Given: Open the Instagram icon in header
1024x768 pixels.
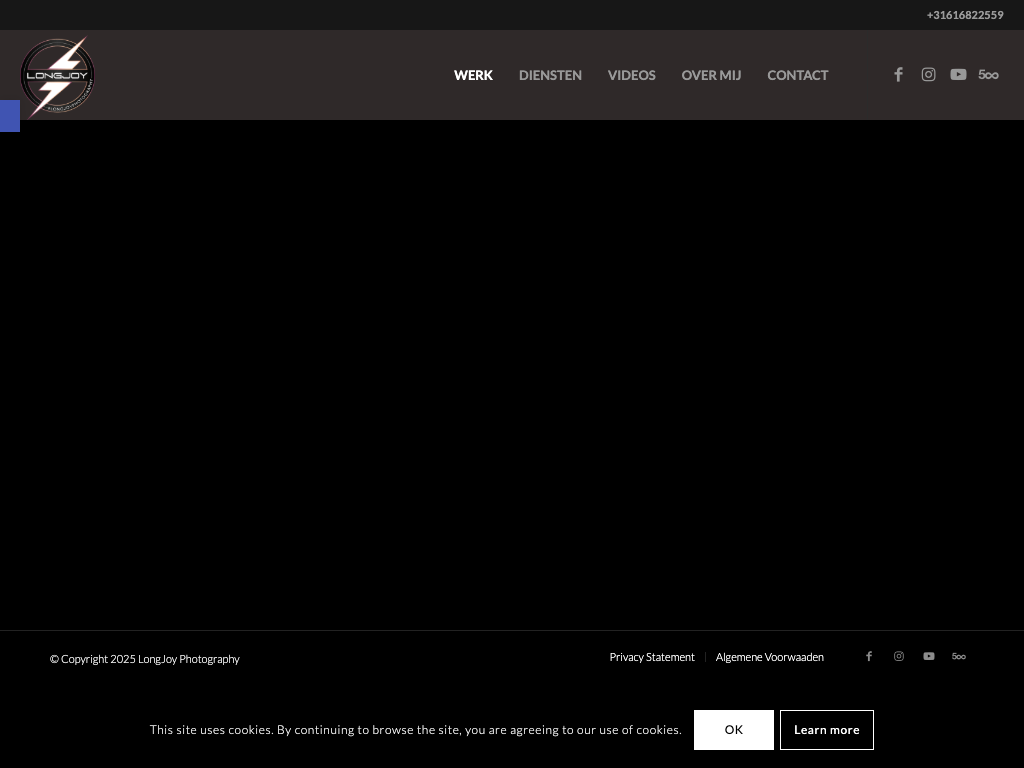Looking at the screenshot, I should point(928,75).
